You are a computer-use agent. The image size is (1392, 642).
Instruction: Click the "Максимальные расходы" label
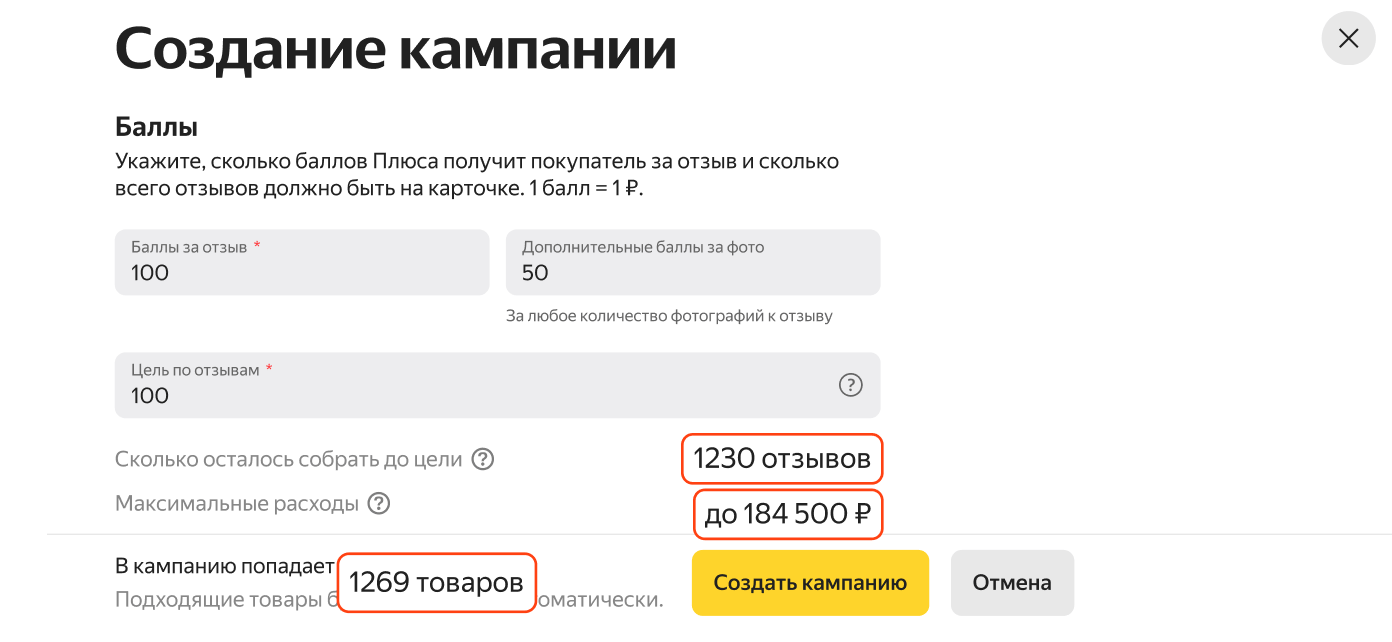click(x=237, y=504)
